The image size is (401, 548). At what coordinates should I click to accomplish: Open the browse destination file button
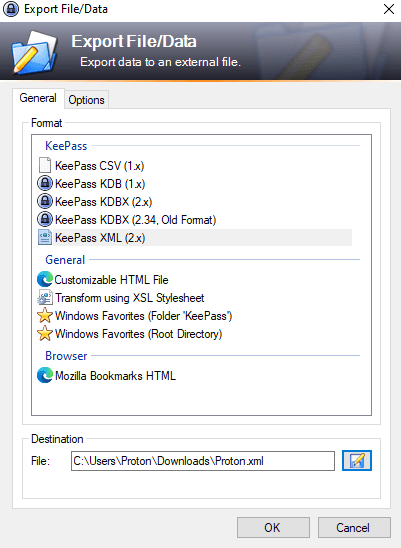point(357,461)
